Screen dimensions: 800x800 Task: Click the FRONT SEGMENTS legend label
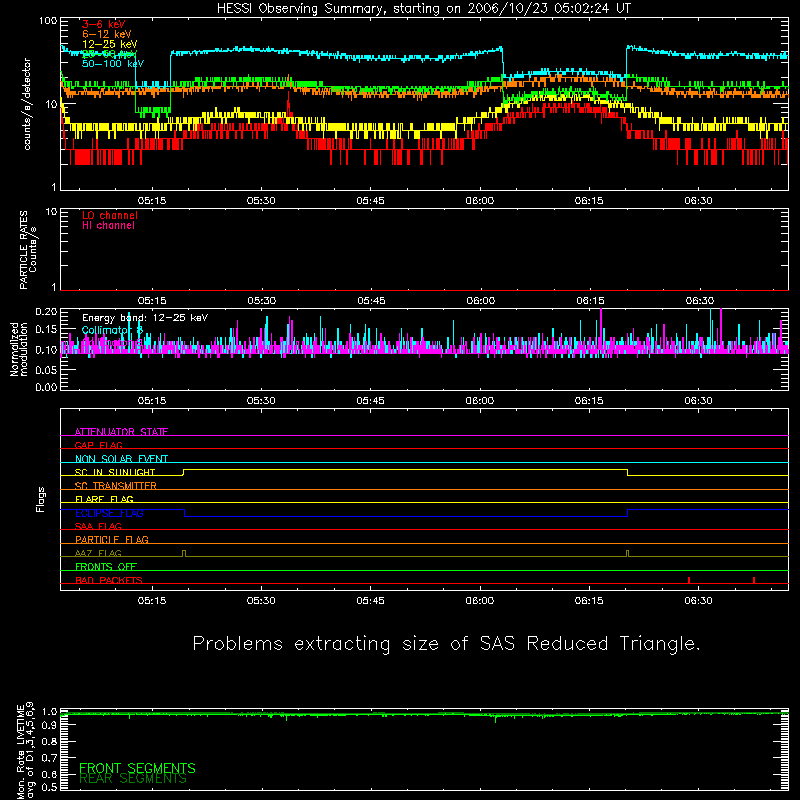point(137,768)
